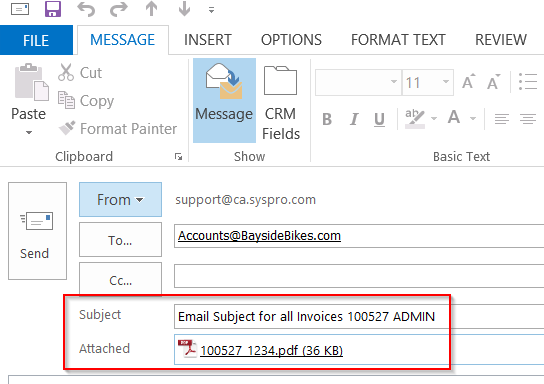This screenshot has width=544, height=384.
Task: Activate the Format Painter
Action: (117, 129)
